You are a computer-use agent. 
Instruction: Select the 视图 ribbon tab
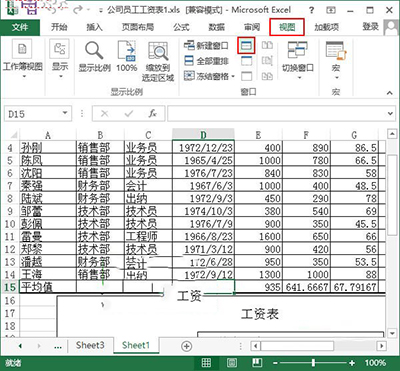tap(287, 27)
